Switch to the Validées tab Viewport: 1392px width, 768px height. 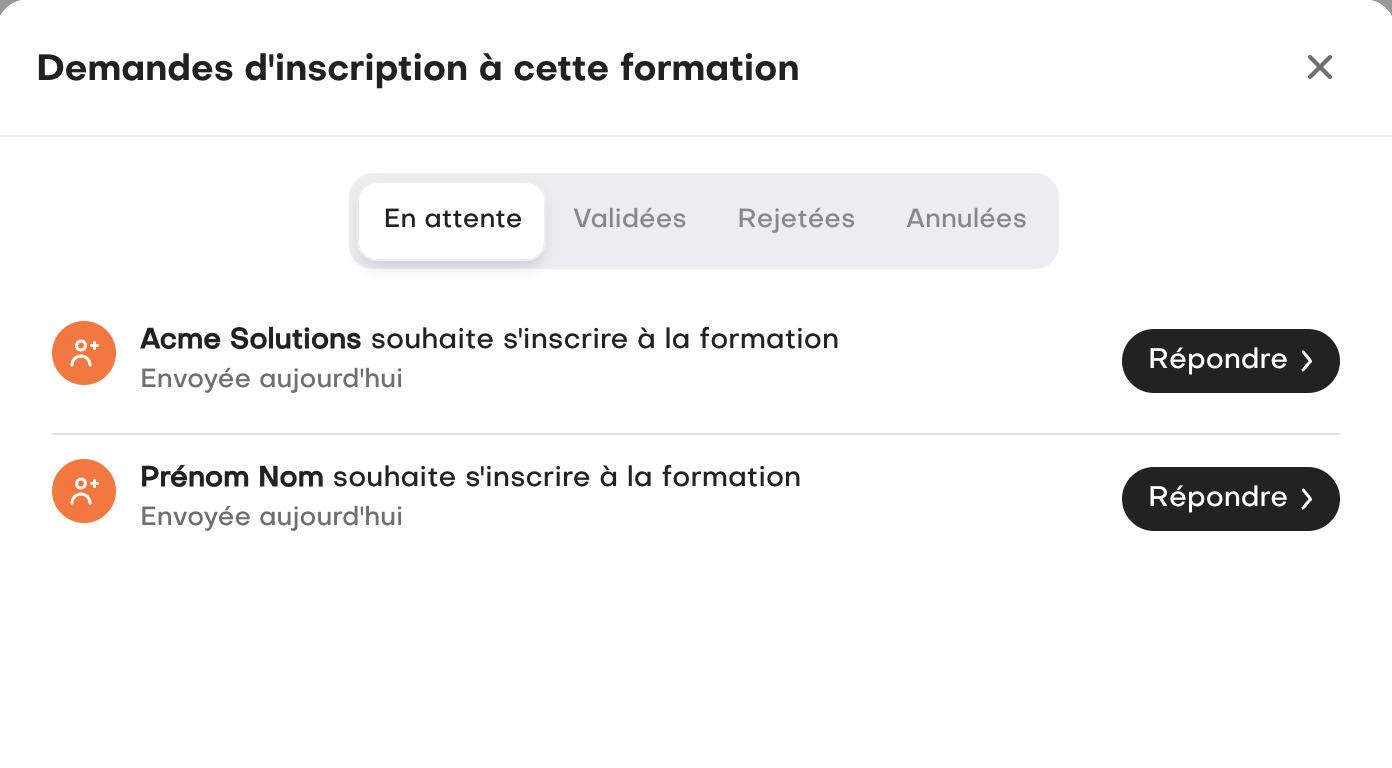pos(629,220)
